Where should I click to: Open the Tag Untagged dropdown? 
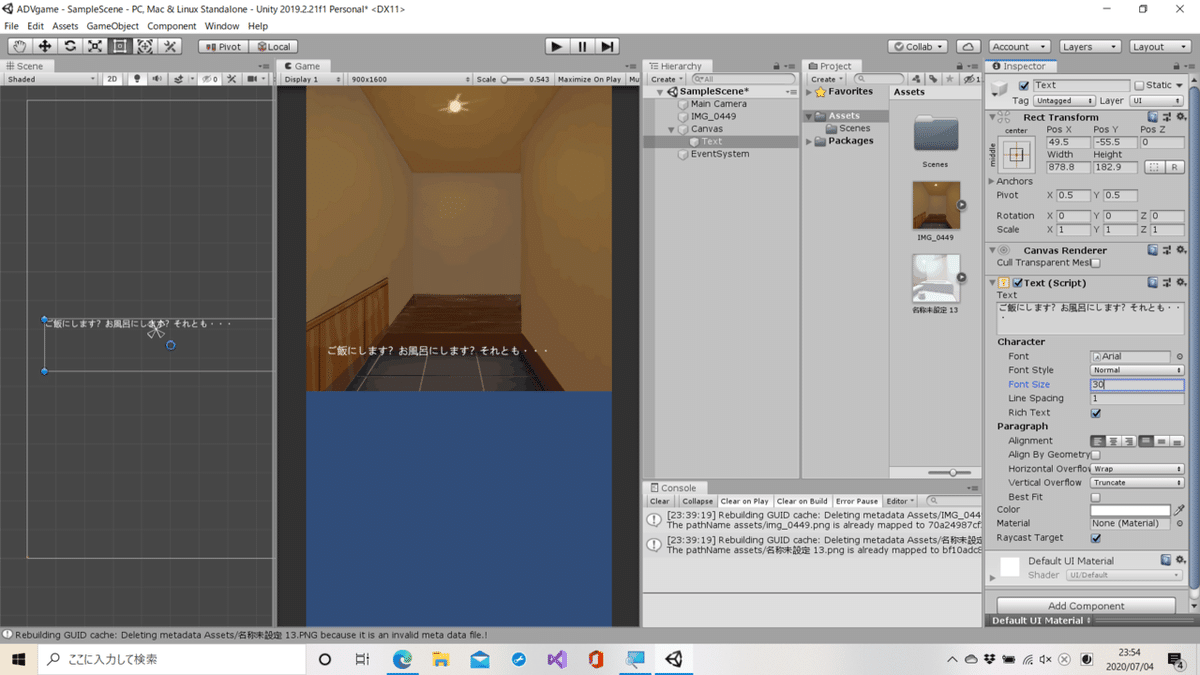point(1065,101)
